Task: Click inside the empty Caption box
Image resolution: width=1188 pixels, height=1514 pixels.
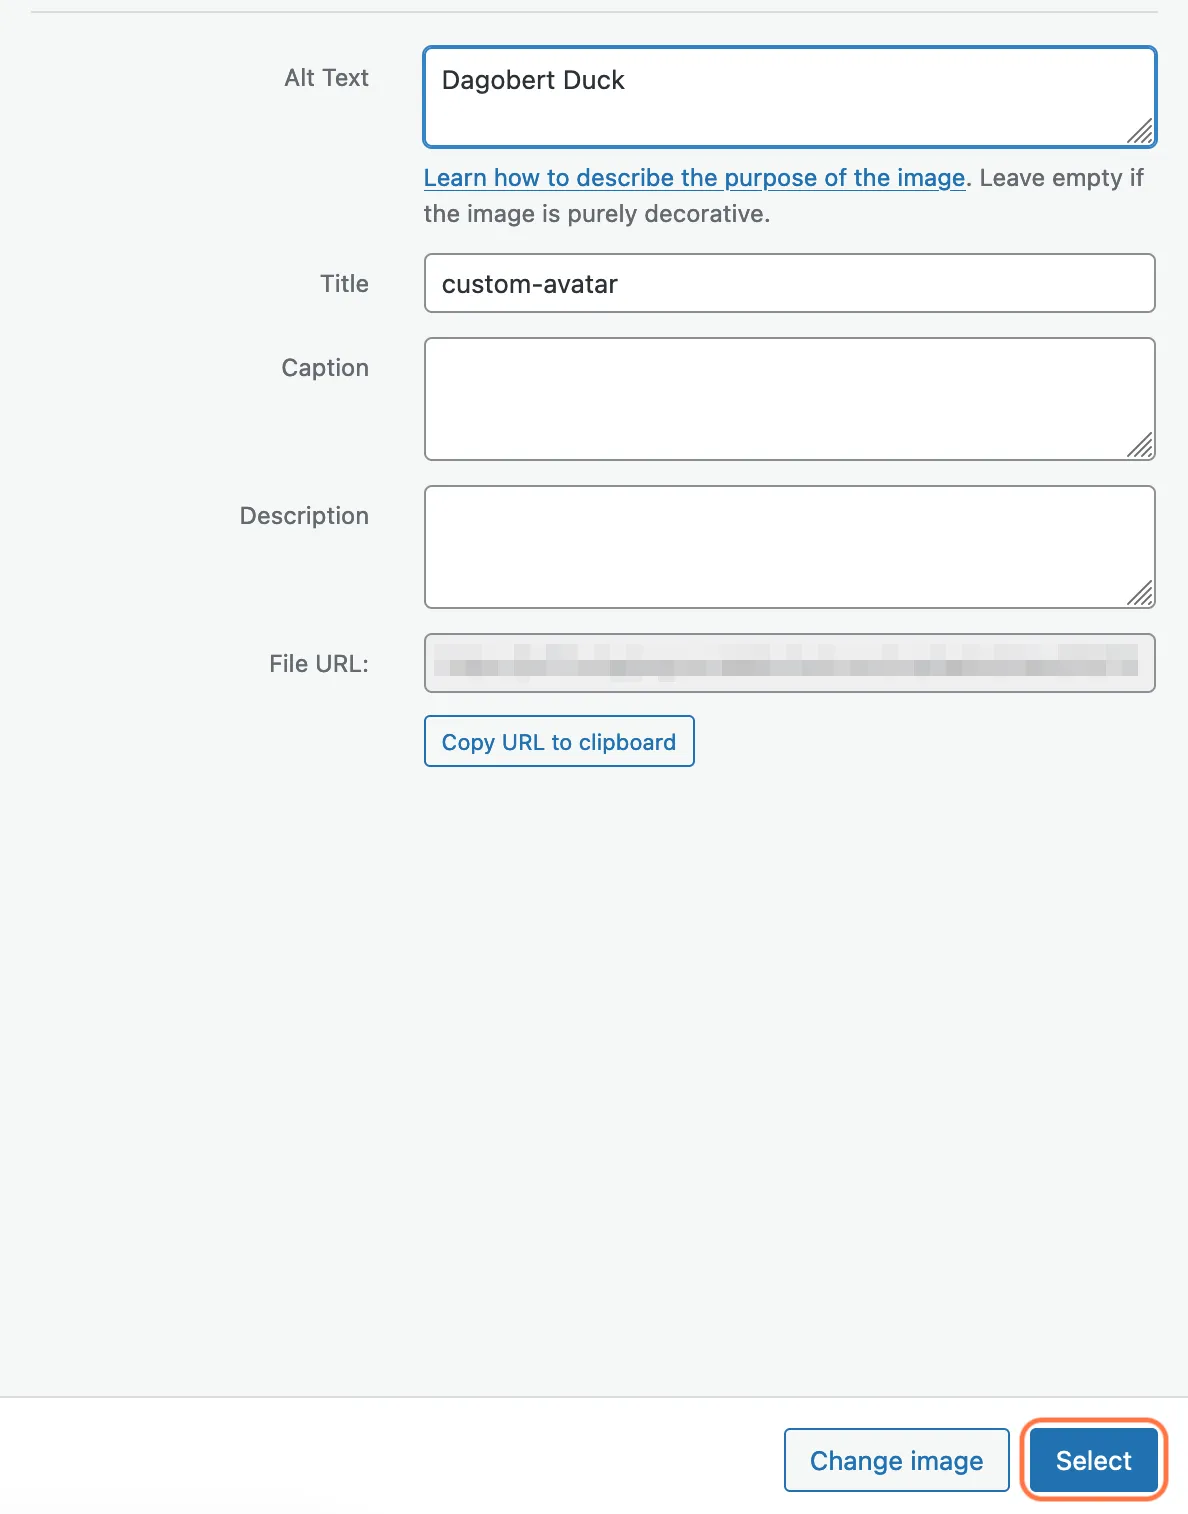Action: tap(790, 399)
